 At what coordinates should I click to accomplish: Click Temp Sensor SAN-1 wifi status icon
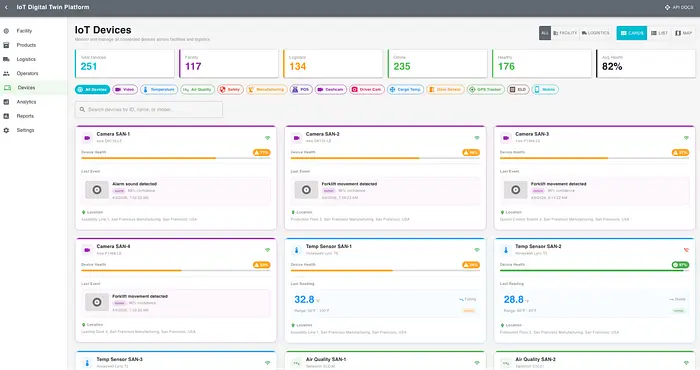(477, 250)
